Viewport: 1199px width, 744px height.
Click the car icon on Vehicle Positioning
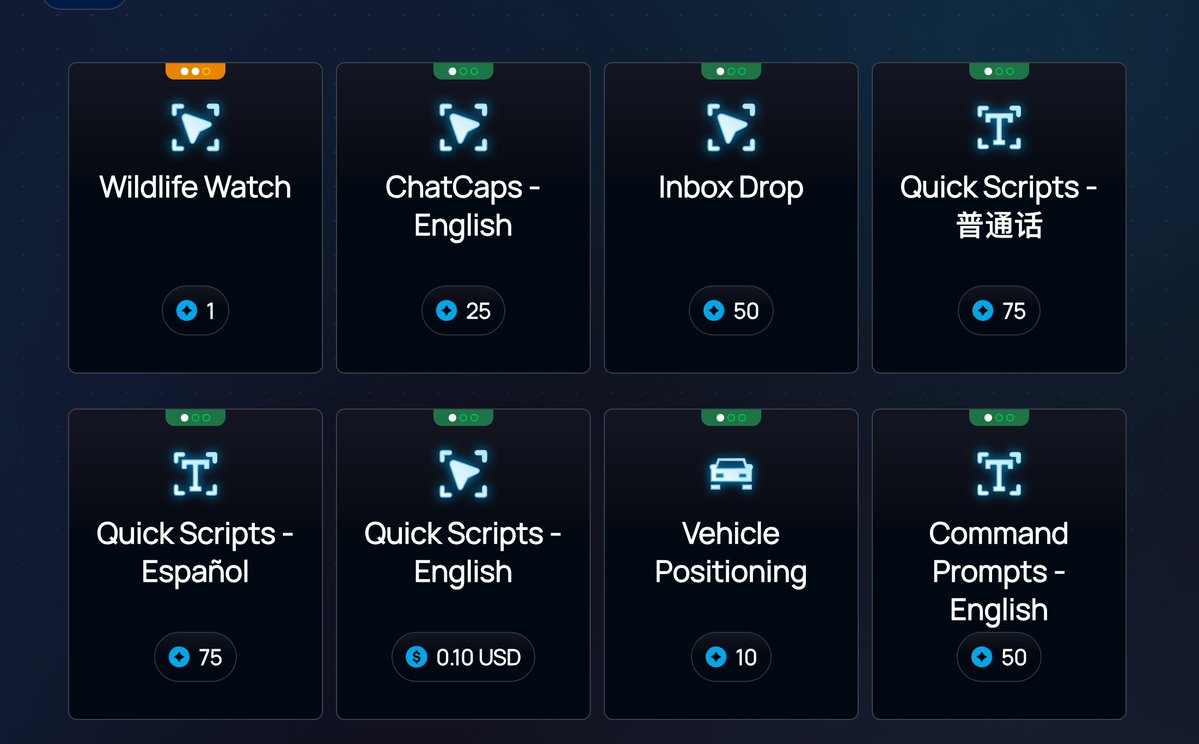point(730,473)
